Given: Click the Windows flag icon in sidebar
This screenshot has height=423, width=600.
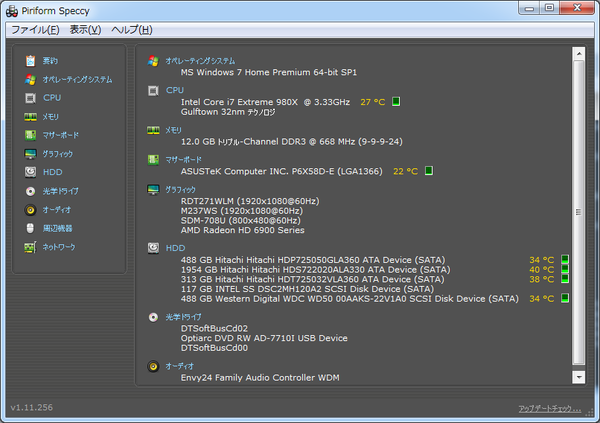Looking at the screenshot, I should pos(30,79).
